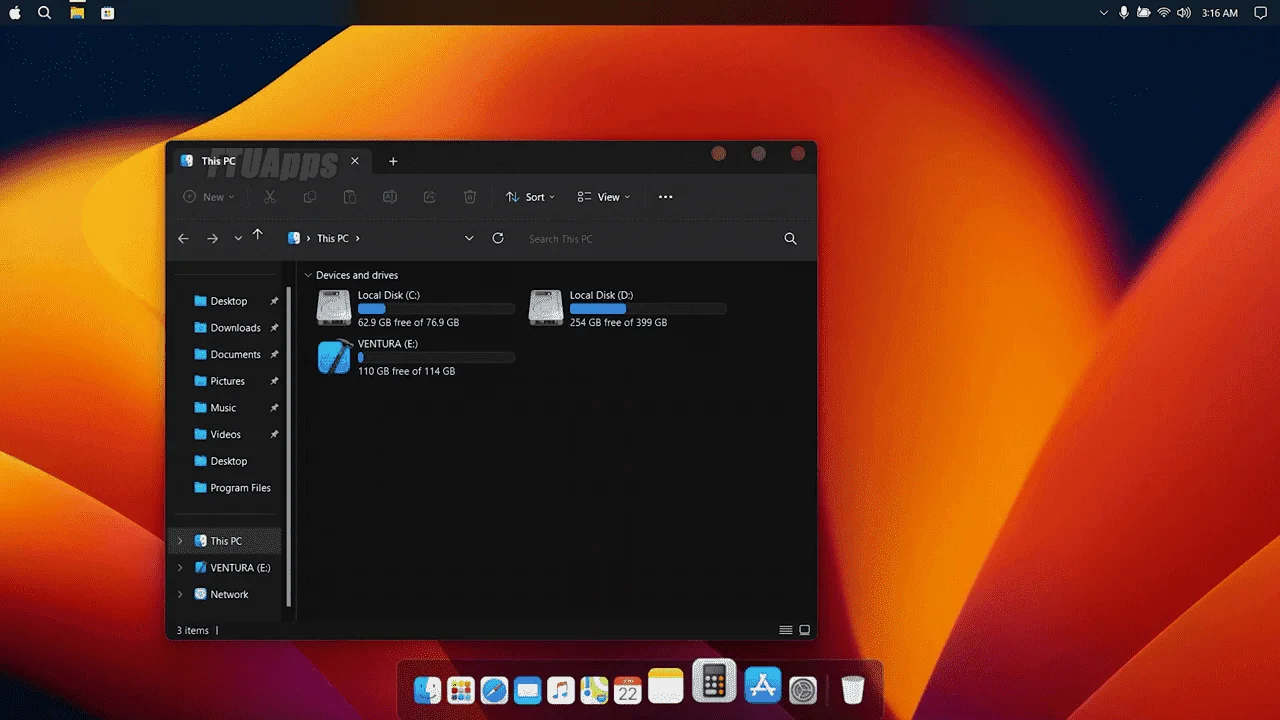Image resolution: width=1280 pixels, height=720 pixels.
Task: Open Maps in the dock
Action: (595, 690)
